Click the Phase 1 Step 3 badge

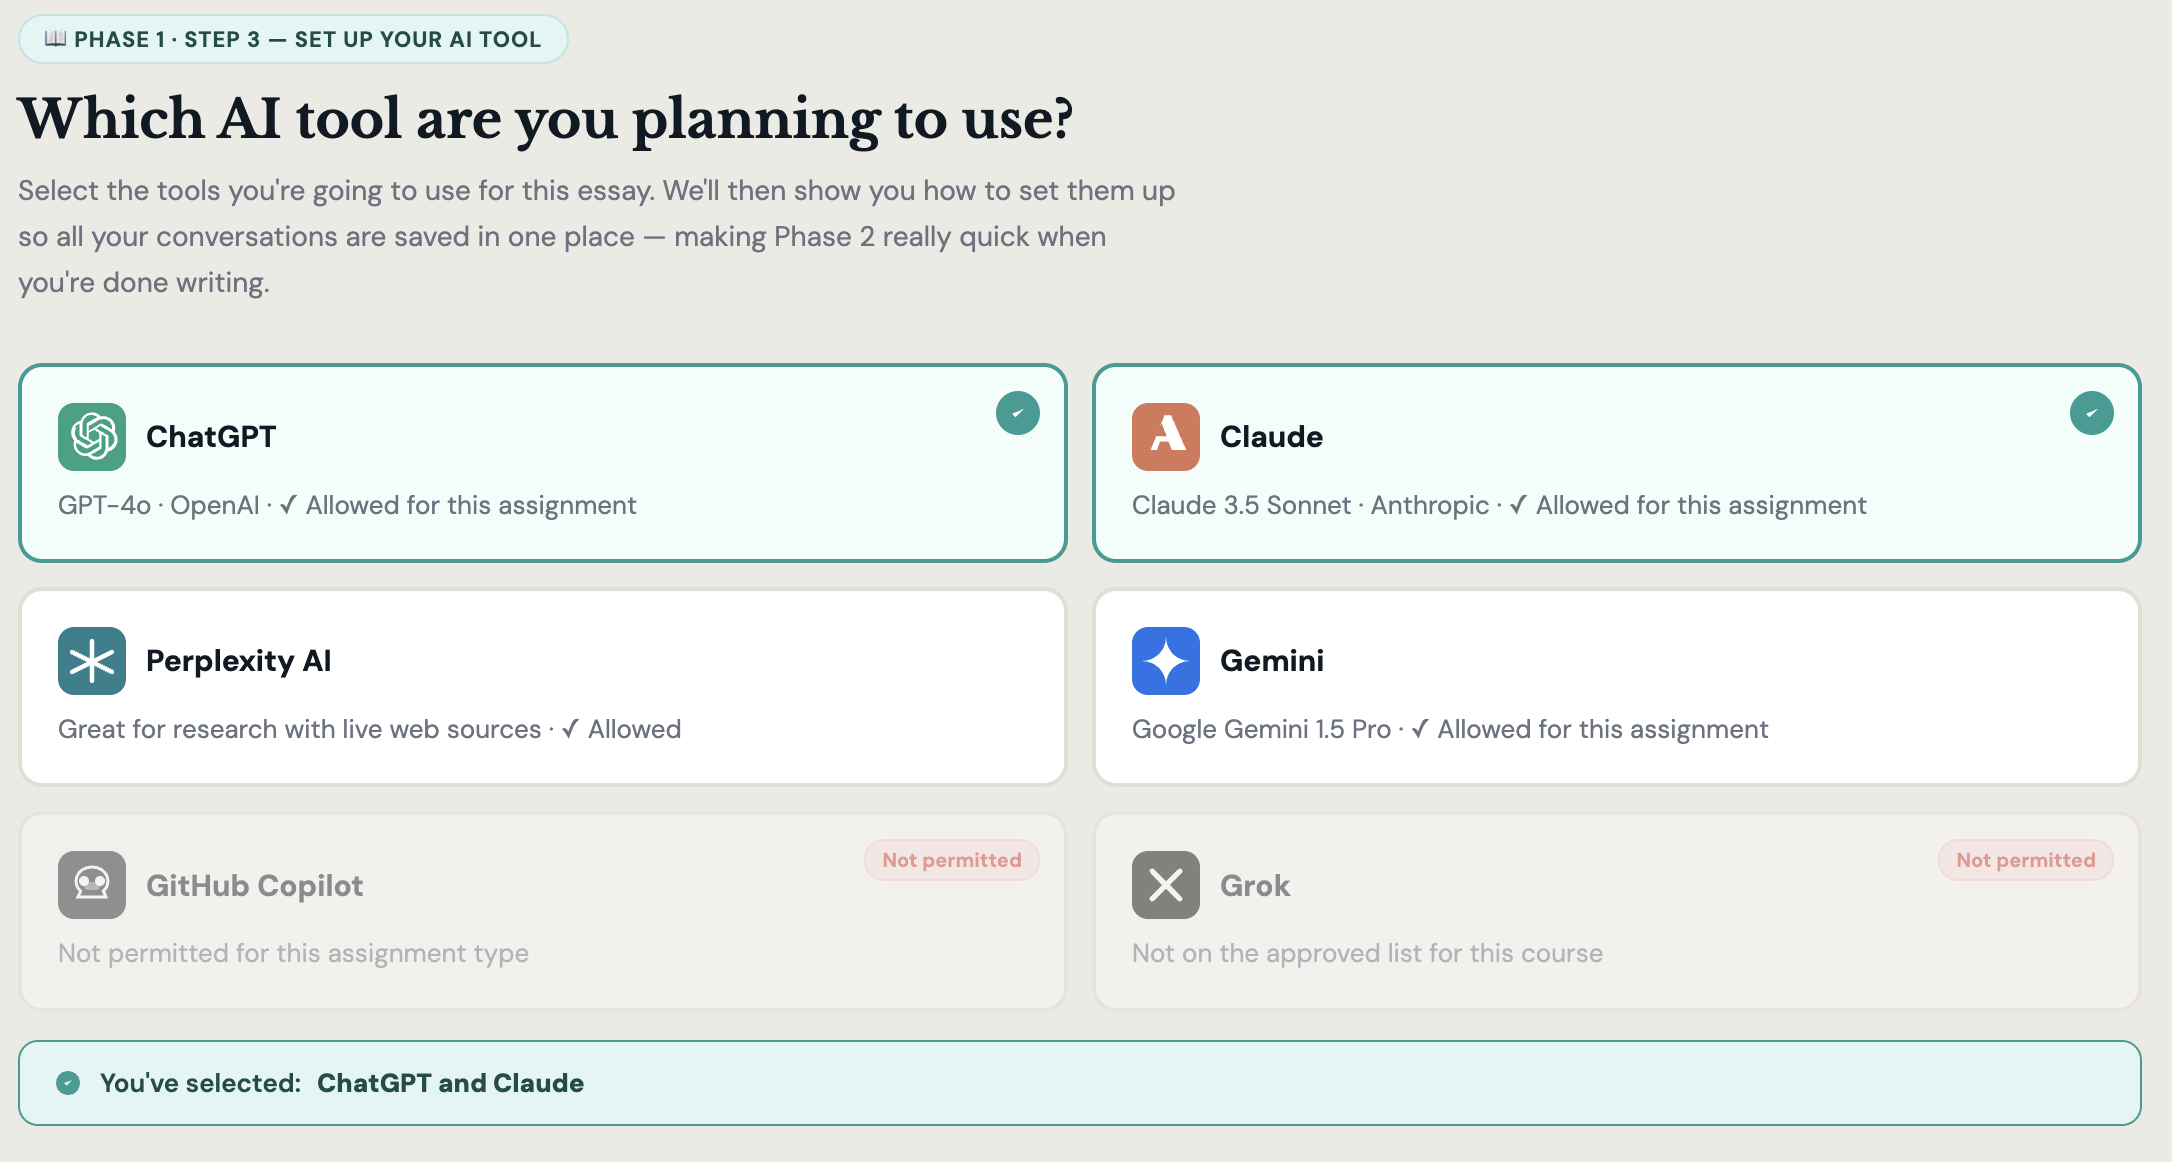293,39
